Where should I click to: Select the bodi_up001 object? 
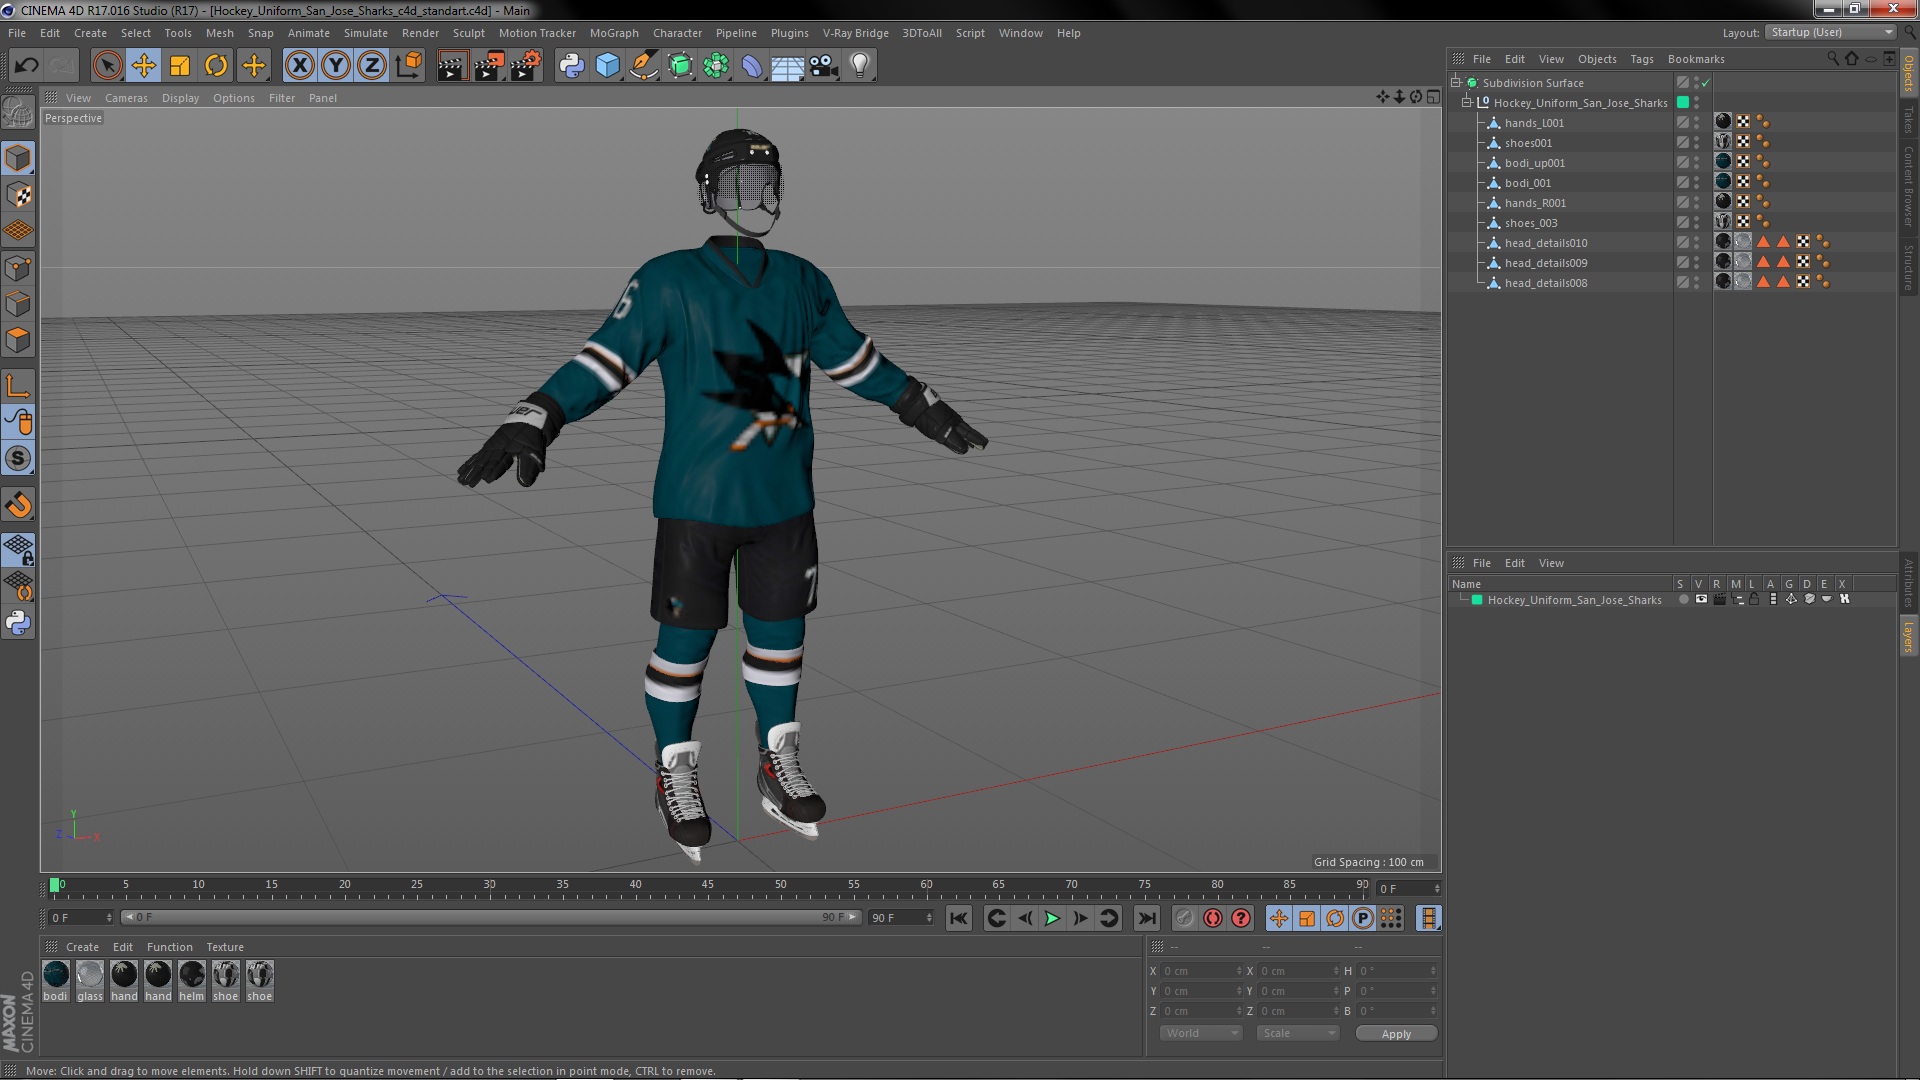point(1535,163)
